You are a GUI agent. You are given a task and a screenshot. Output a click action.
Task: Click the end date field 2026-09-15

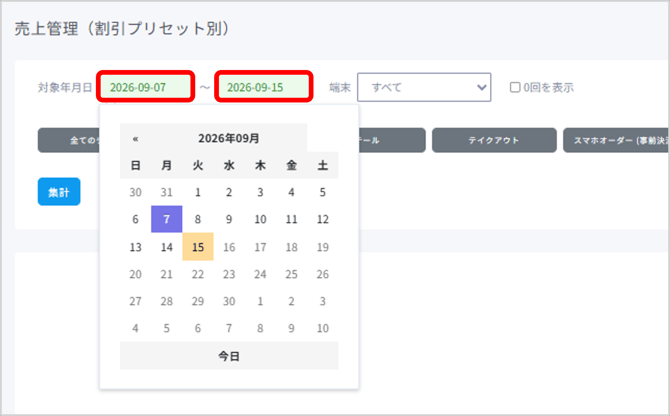click(264, 87)
